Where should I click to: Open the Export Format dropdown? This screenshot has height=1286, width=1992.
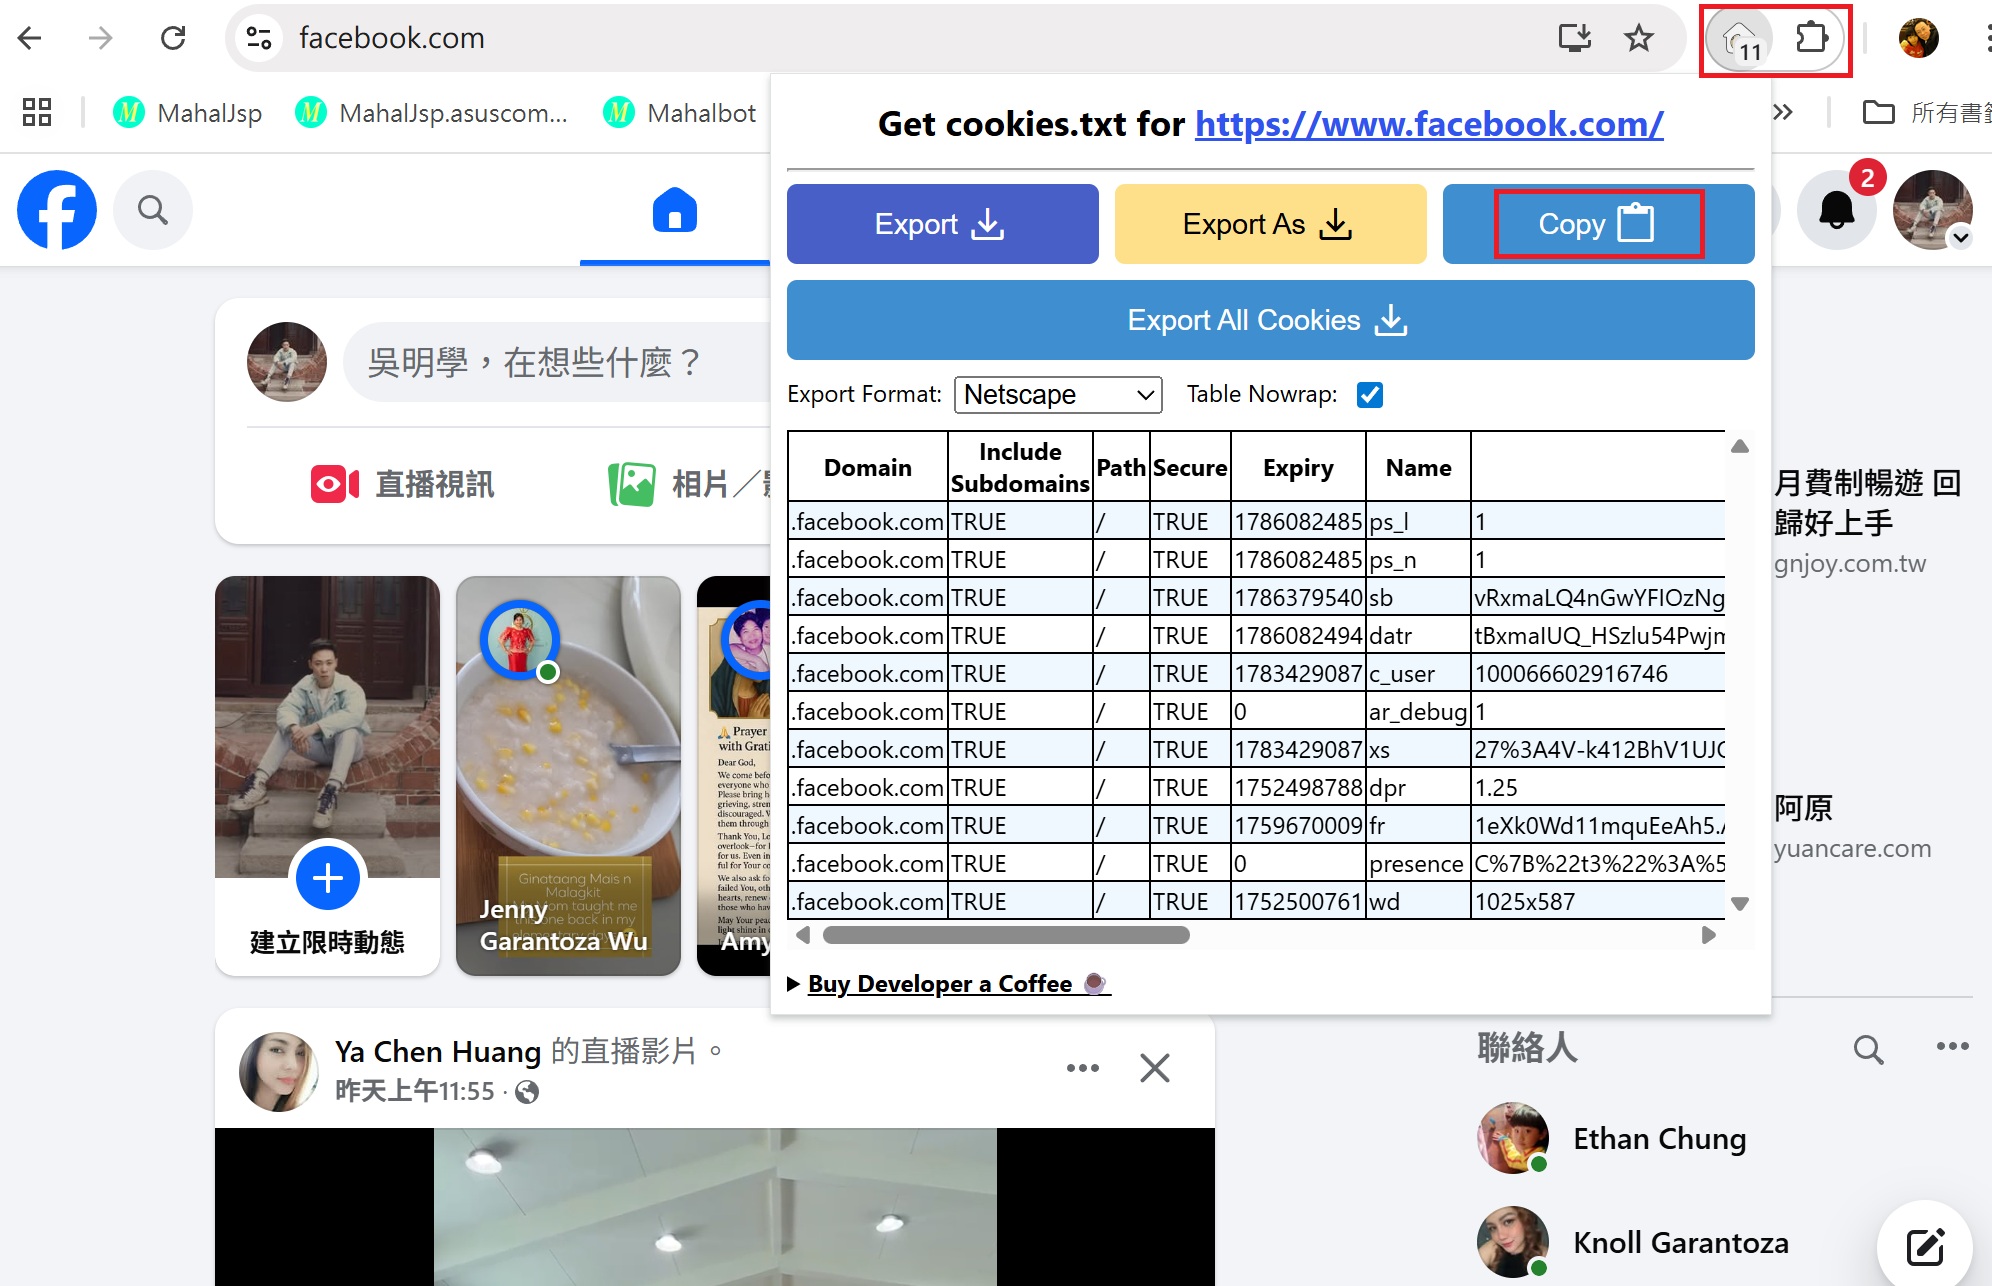click(x=1058, y=395)
